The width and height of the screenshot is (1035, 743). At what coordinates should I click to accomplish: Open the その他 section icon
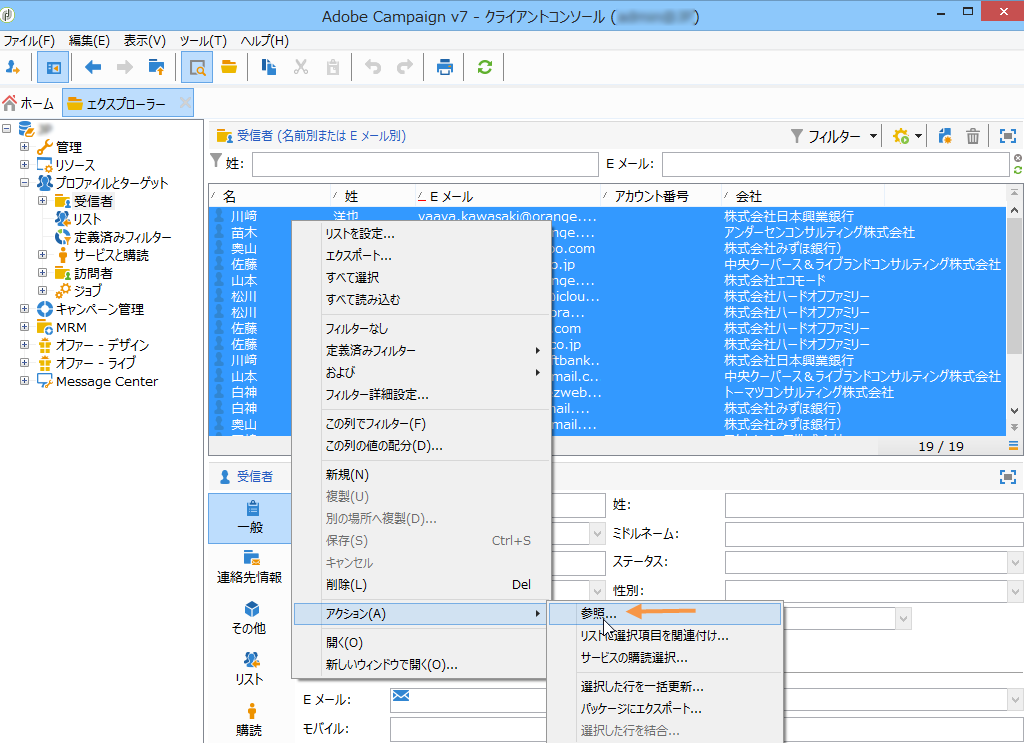[x=250, y=618]
